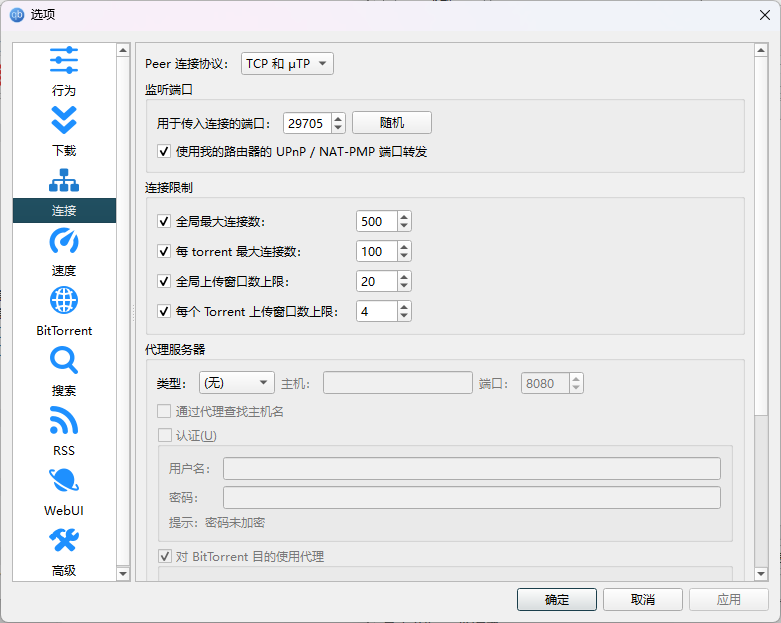The height and width of the screenshot is (623, 781).
Task: Expand the Peer 连接协议 dropdown
Action: tap(288, 64)
